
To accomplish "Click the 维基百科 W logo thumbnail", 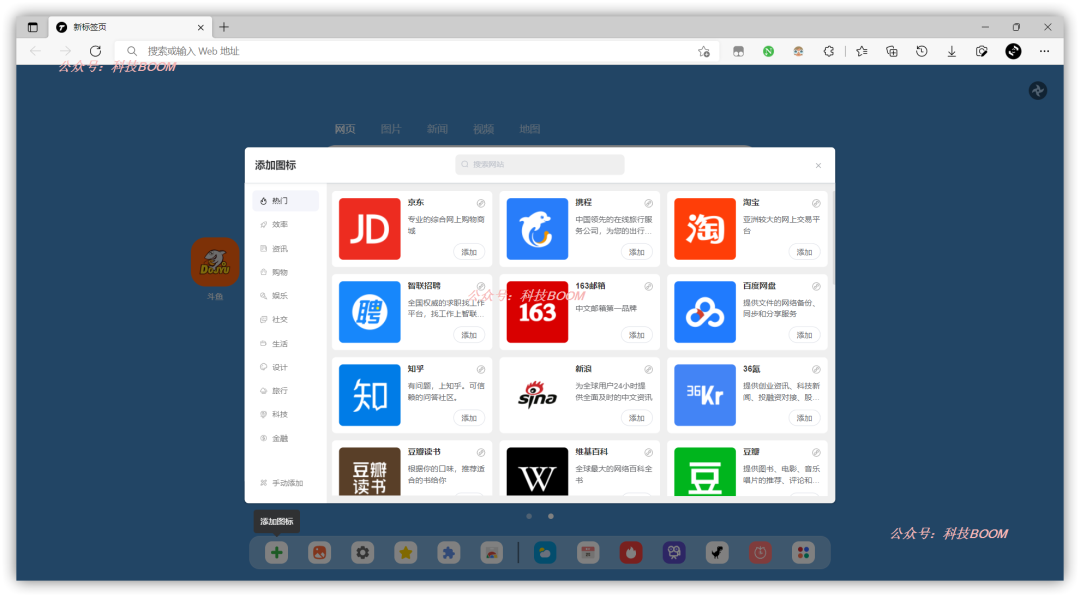I will pos(537,472).
